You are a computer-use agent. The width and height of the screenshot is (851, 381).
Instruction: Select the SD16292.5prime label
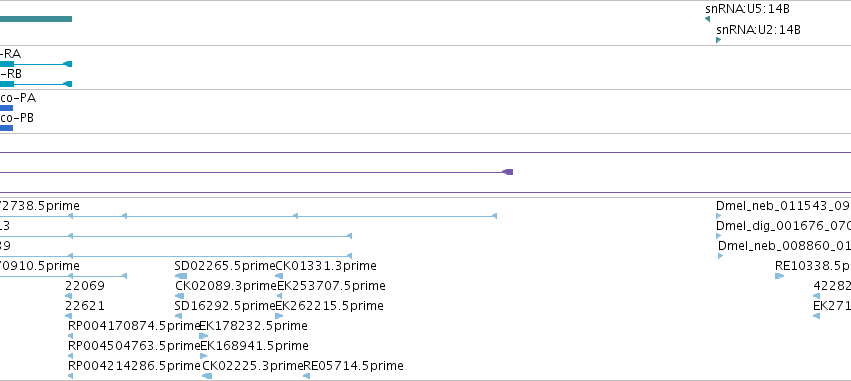tap(225, 306)
